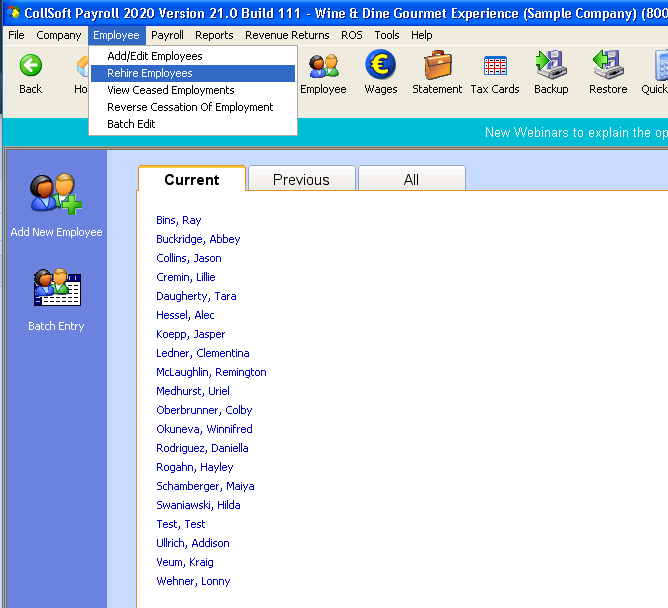The image size is (668, 608).
Task: Open the Wages euro icon
Action: point(380,72)
